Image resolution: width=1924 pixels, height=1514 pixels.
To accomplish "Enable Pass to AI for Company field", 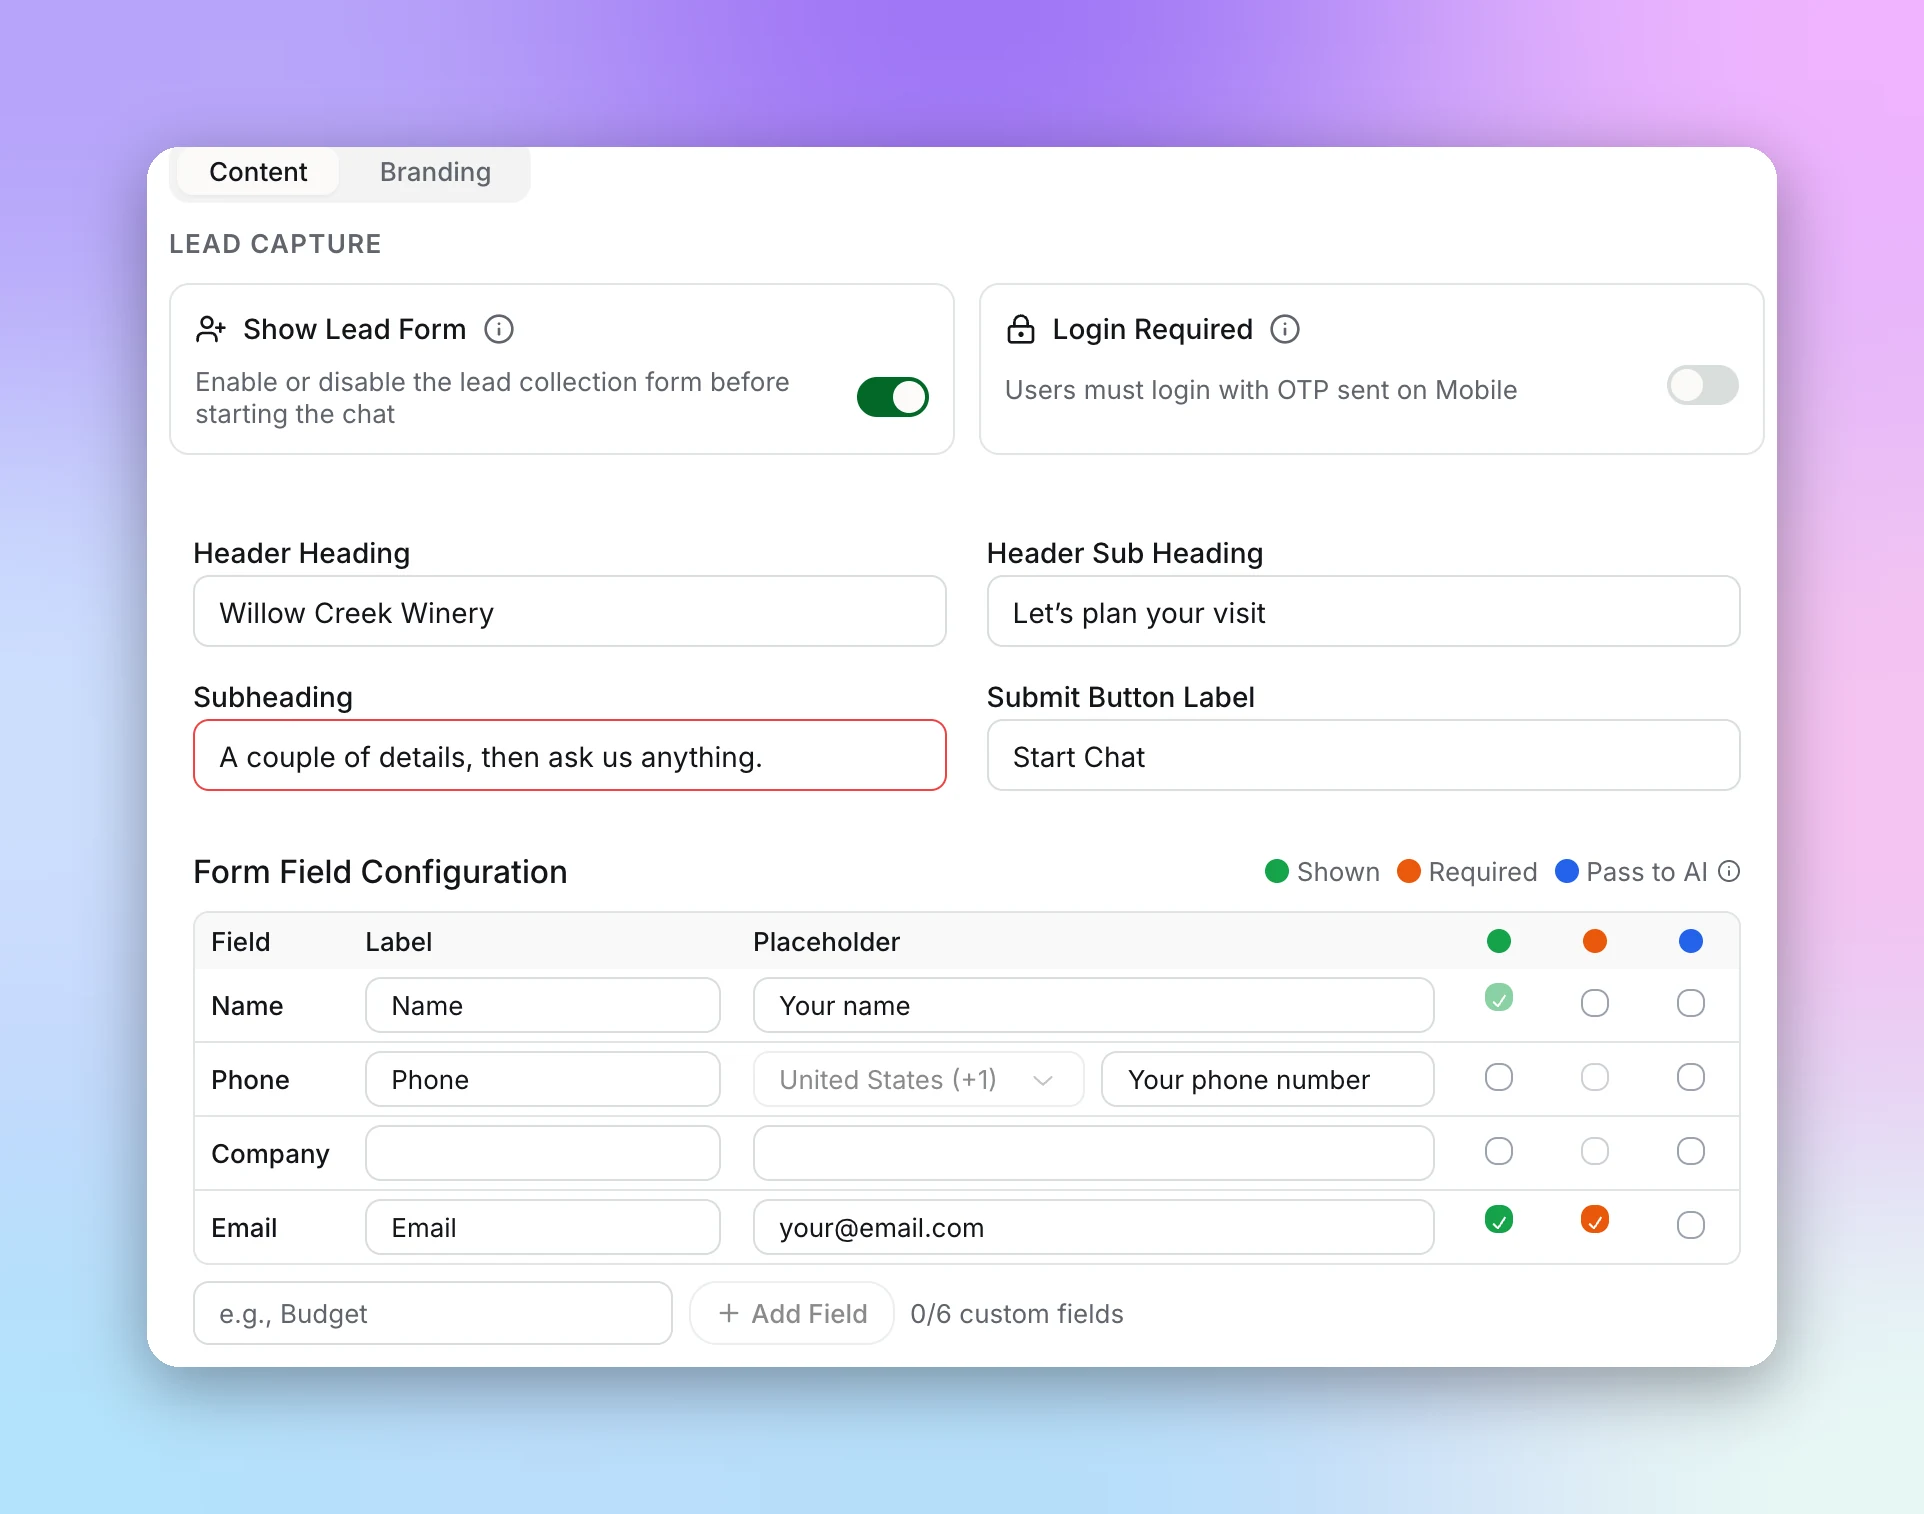I will tap(1691, 1151).
